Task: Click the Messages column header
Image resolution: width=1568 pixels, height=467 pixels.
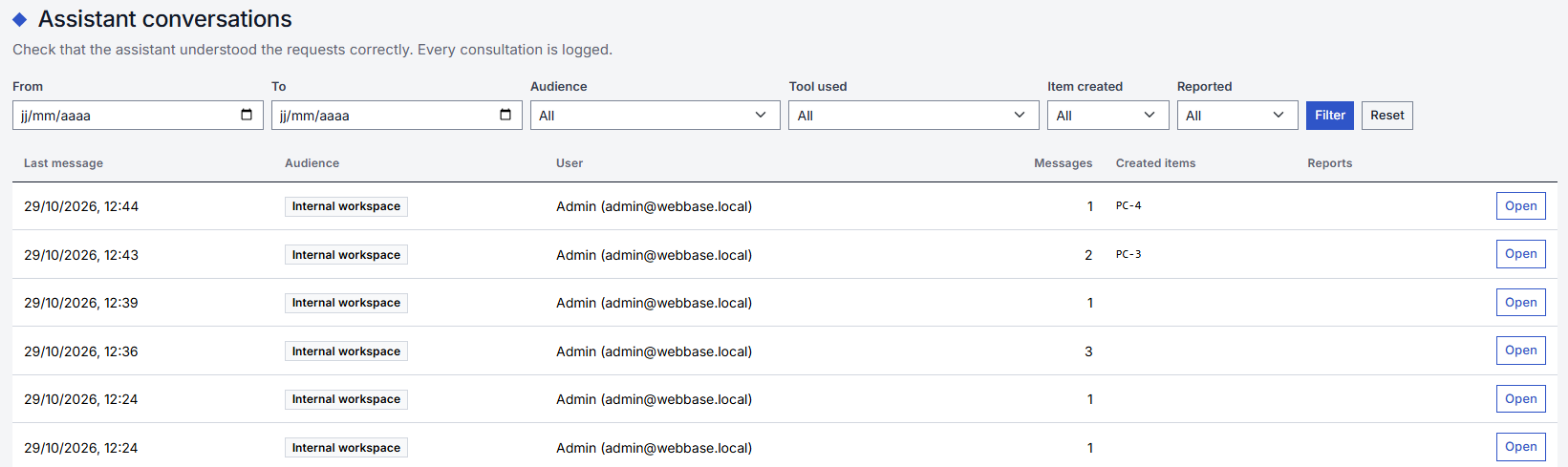Action: tap(1063, 162)
